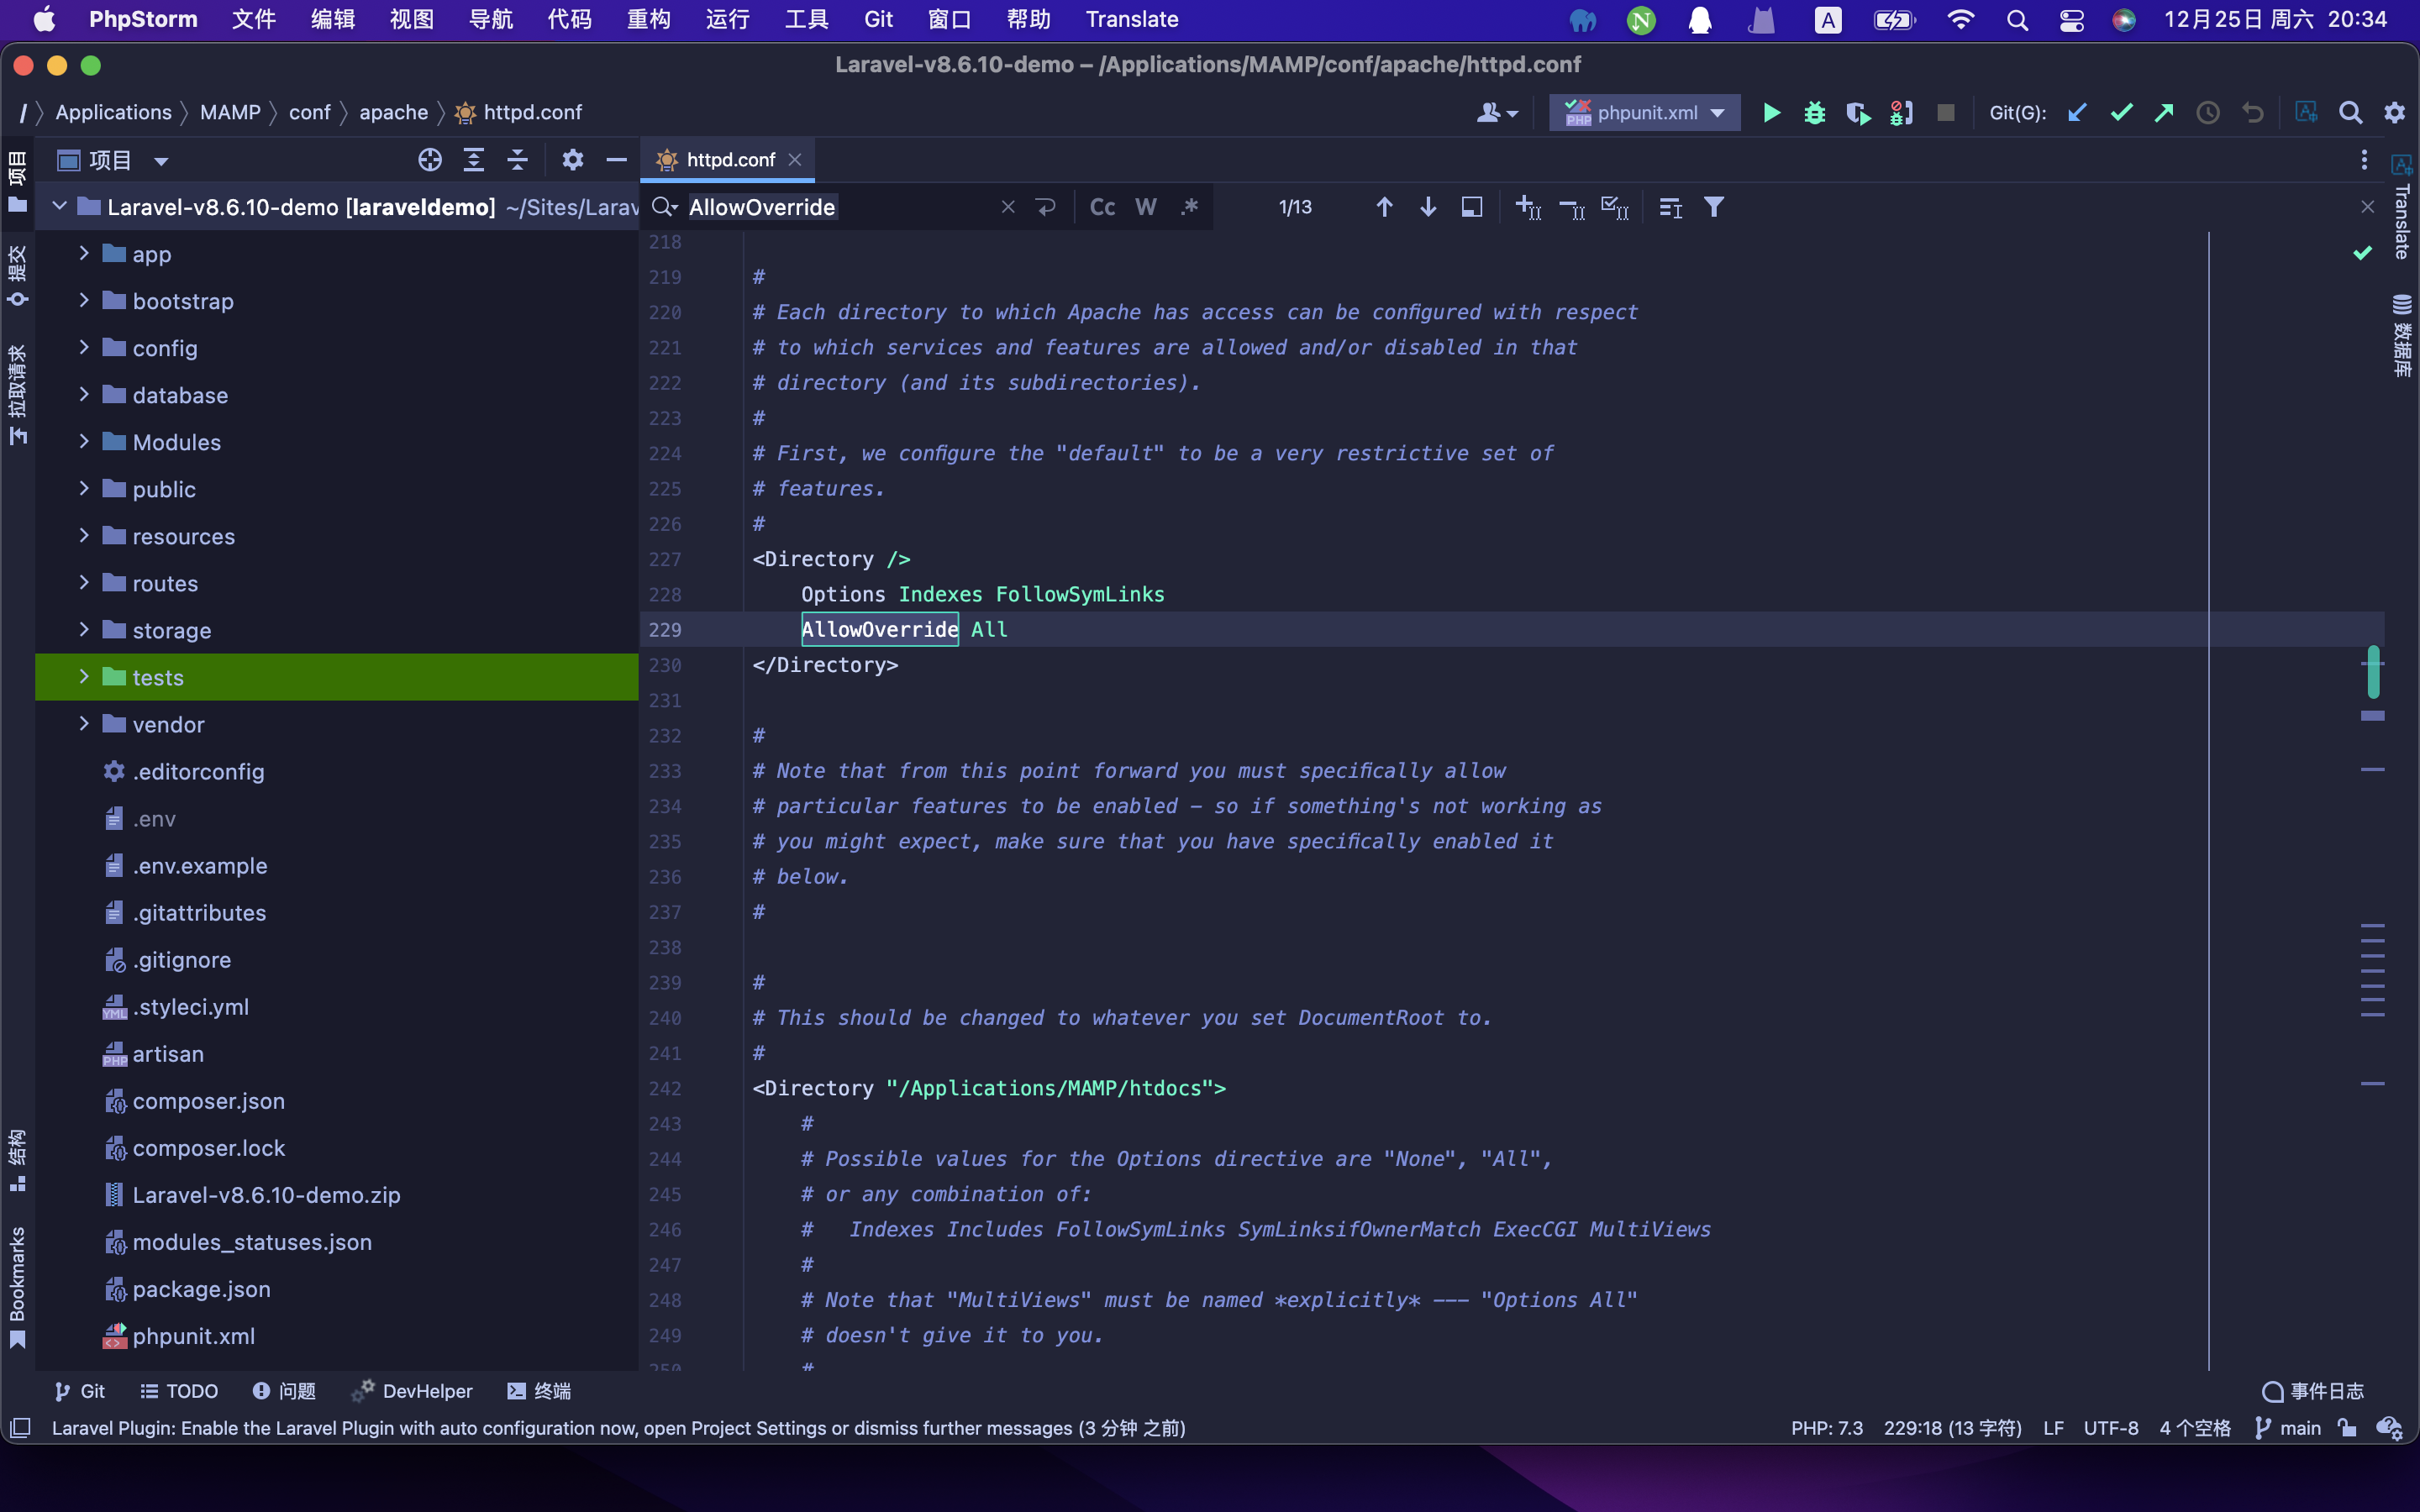Click the AllowOverride search field
This screenshot has height=1512, width=2420.
point(840,207)
